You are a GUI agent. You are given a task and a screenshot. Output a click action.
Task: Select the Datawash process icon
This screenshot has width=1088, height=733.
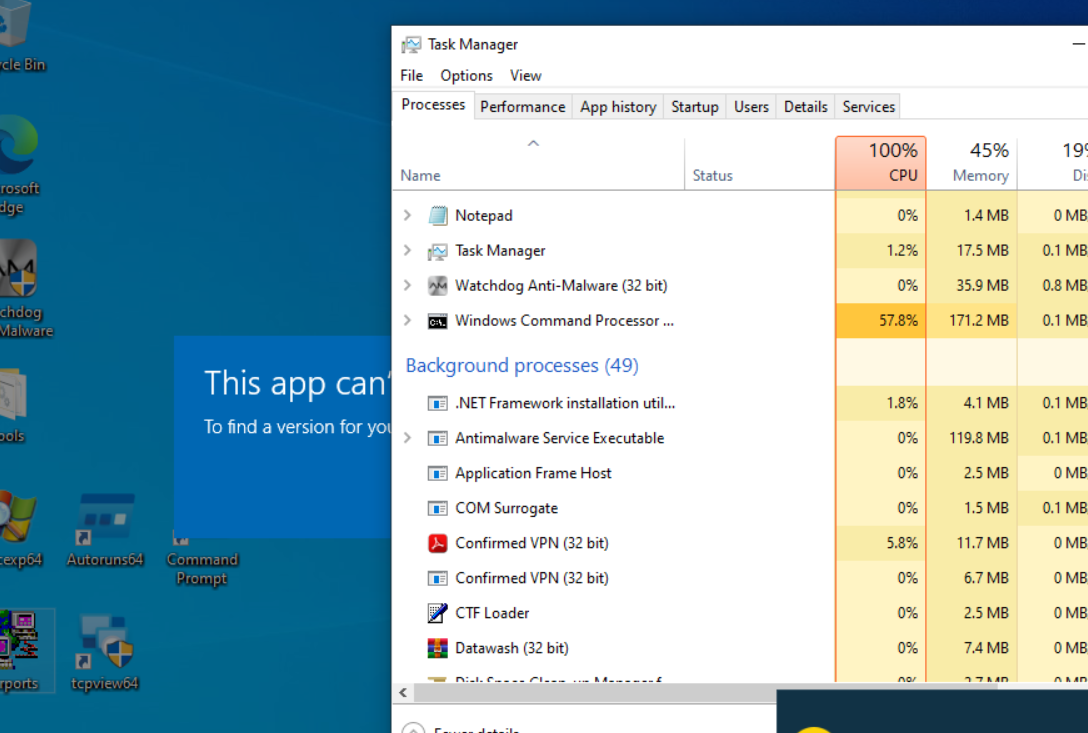click(x=437, y=648)
